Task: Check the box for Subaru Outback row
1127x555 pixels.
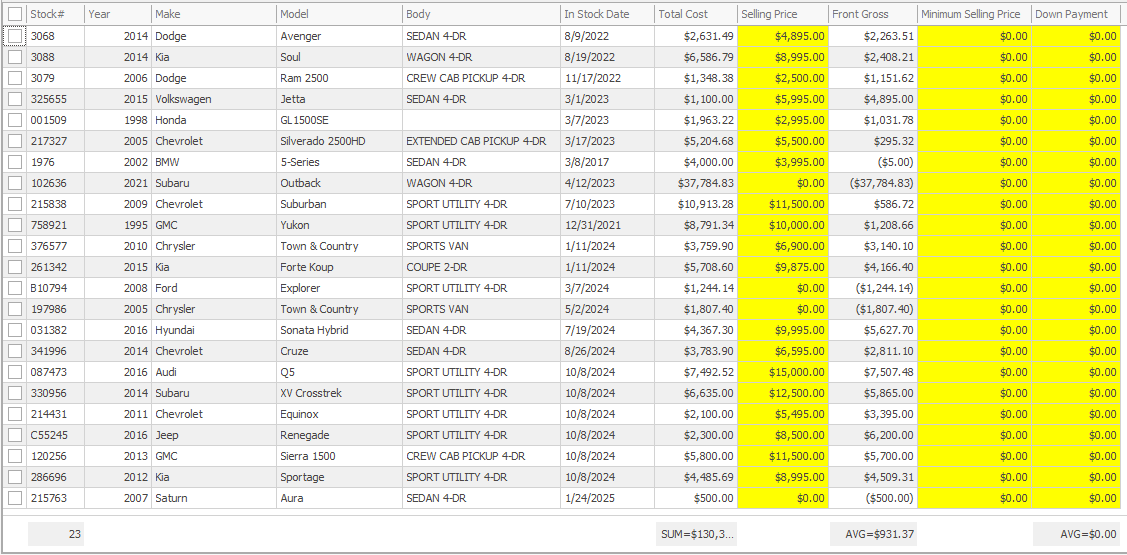Action: 15,183
